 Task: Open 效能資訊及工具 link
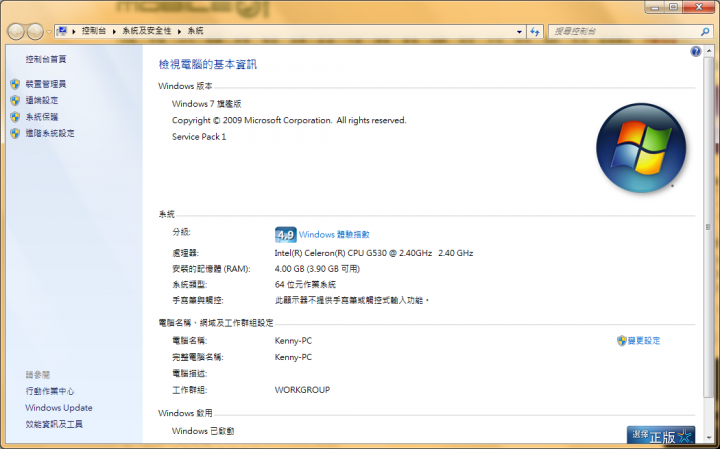pyautogui.click(x=54, y=424)
